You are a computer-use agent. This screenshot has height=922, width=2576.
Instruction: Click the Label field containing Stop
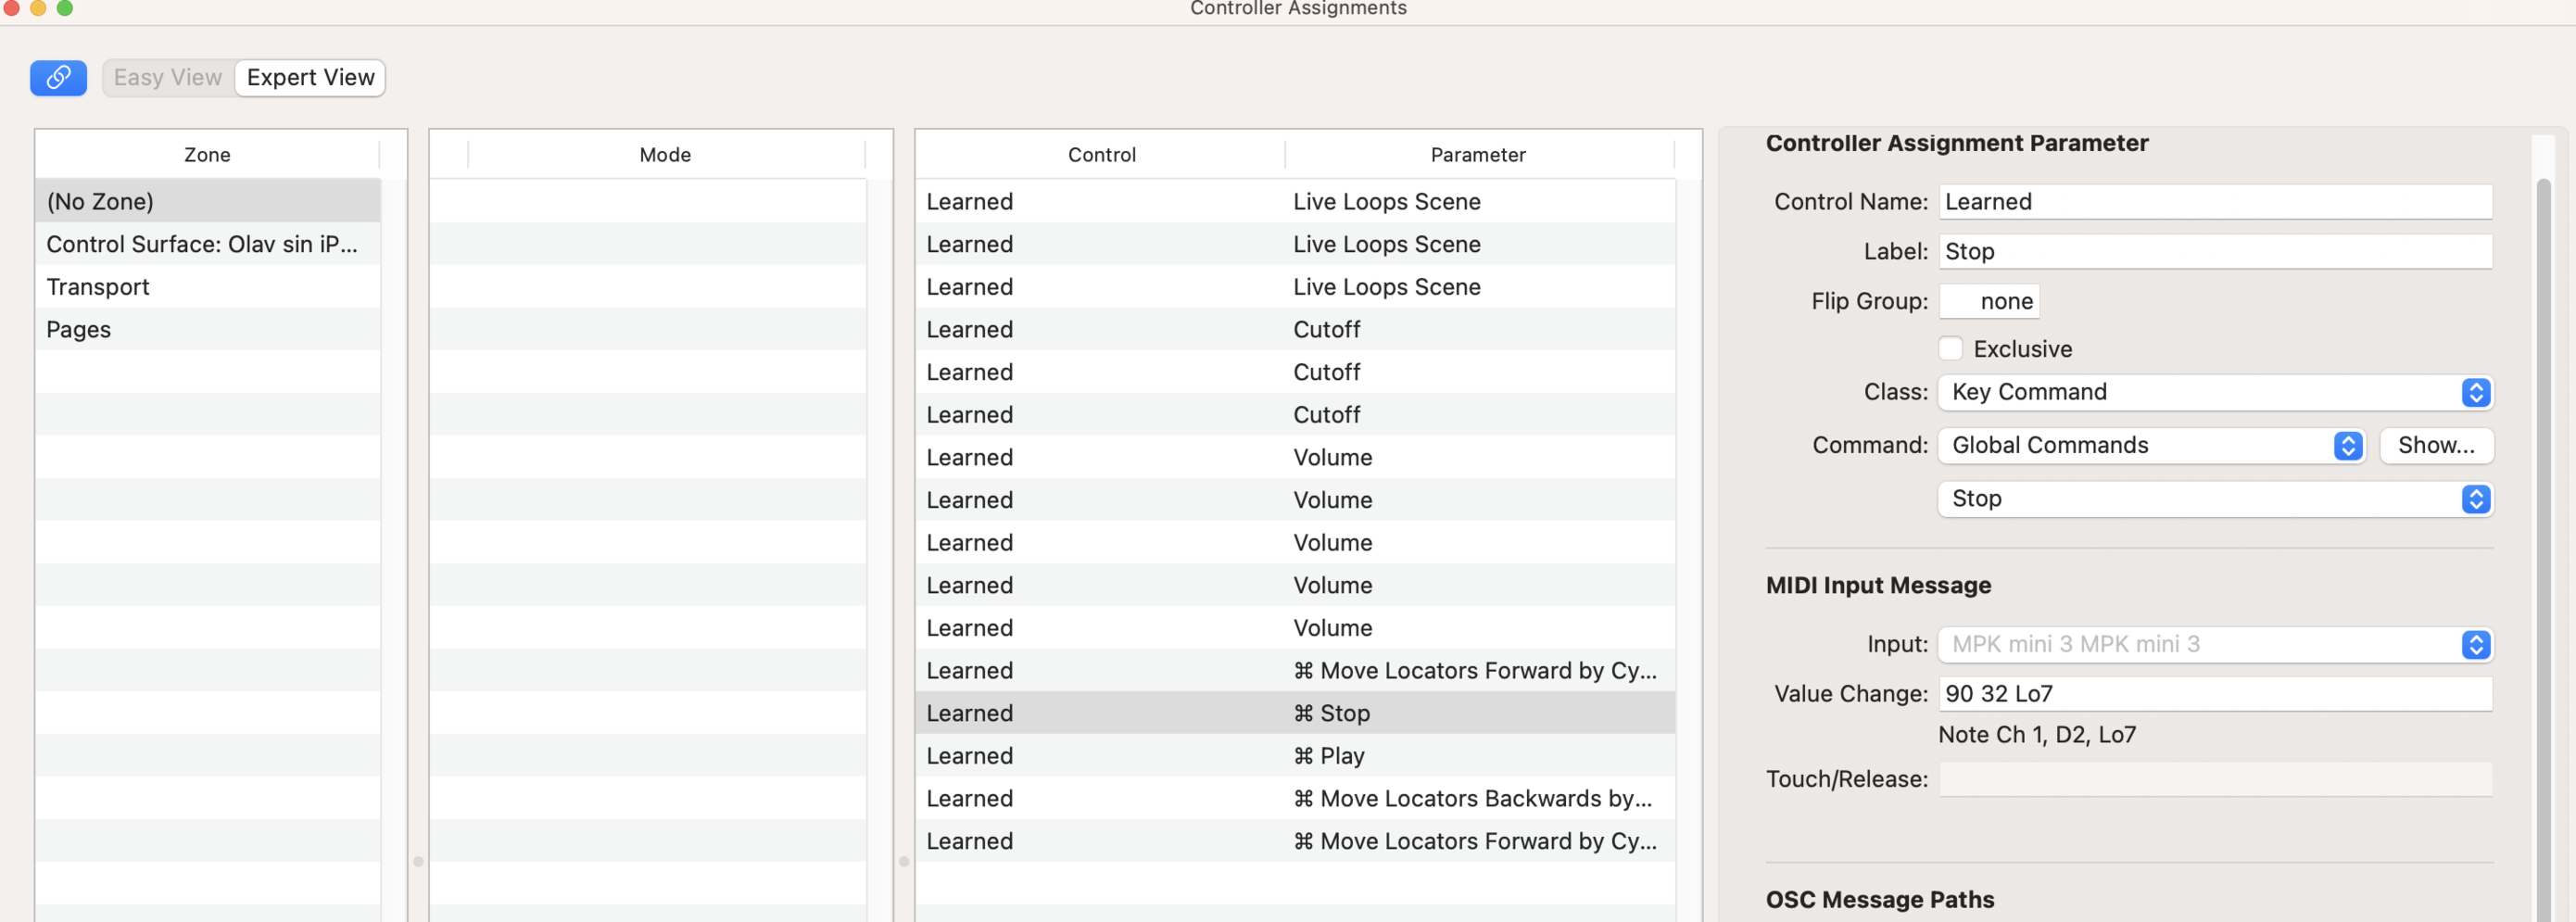[2214, 251]
